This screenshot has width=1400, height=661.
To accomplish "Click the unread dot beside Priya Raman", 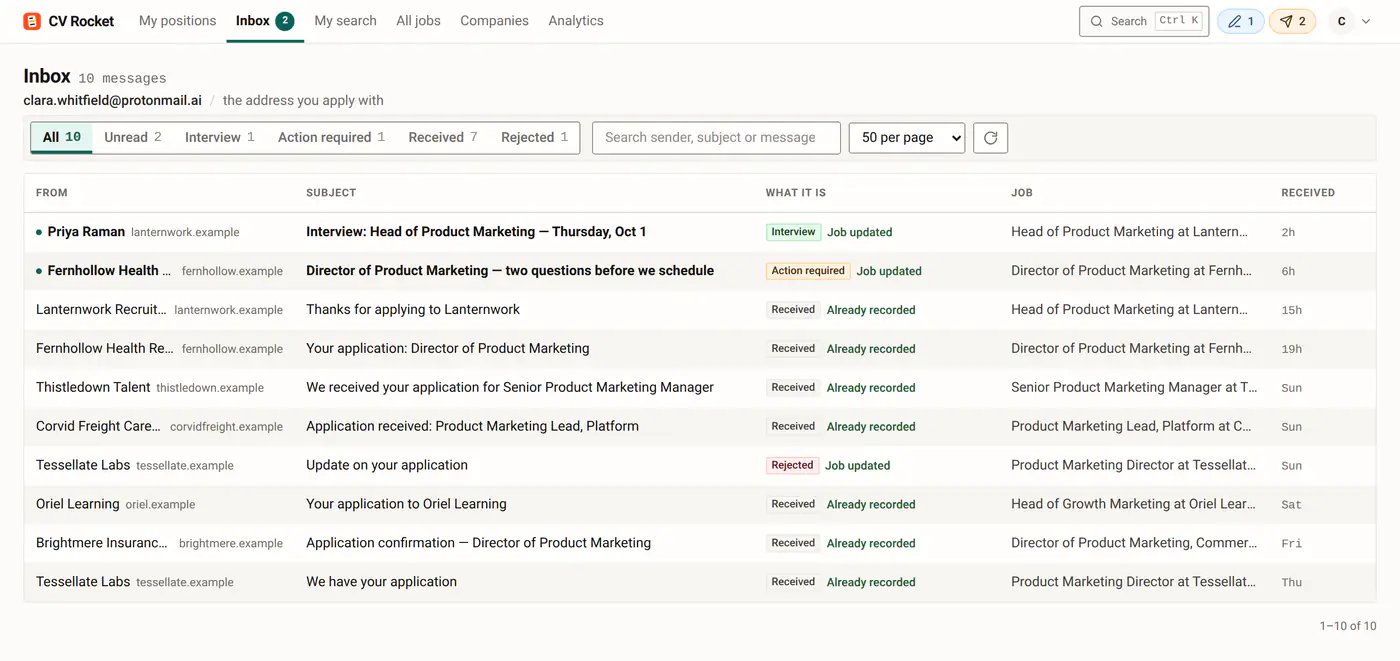I will [x=39, y=232].
